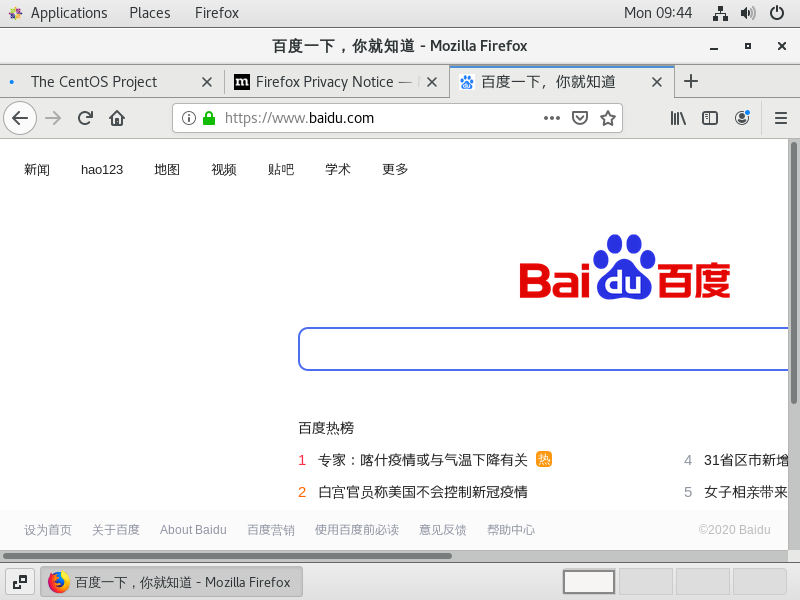Close the Baidu tab
800x600 pixels.
click(x=657, y=82)
